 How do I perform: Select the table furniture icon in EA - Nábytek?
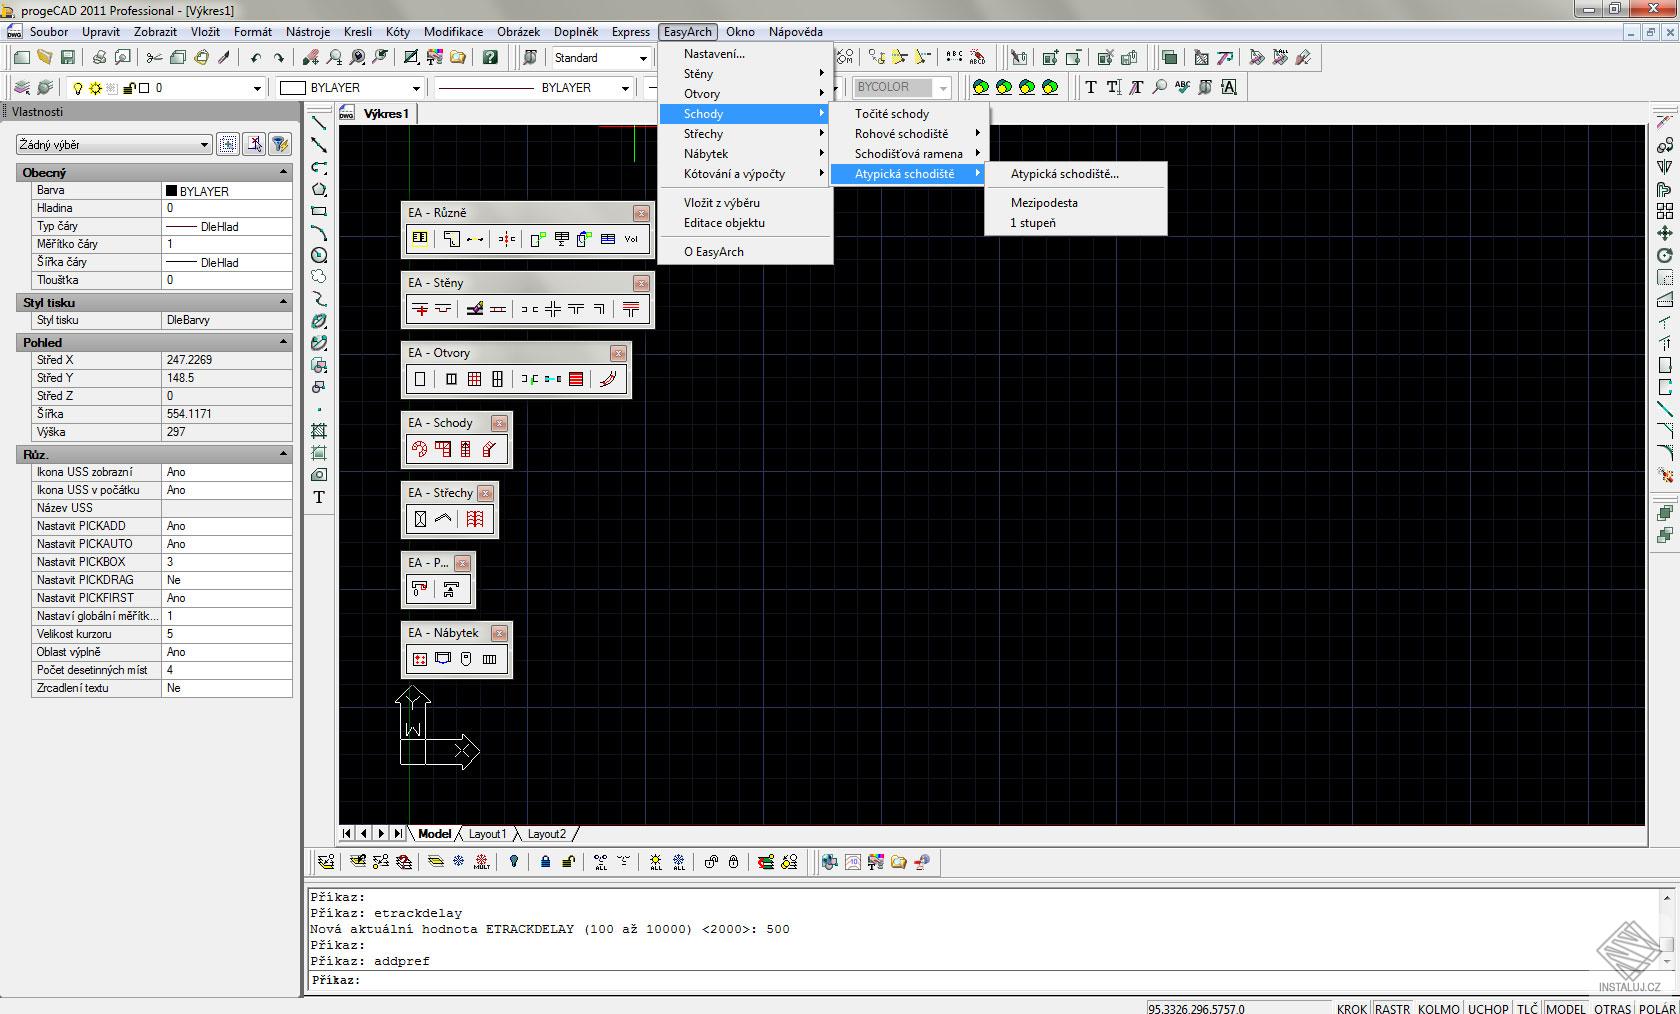click(443, 659)
